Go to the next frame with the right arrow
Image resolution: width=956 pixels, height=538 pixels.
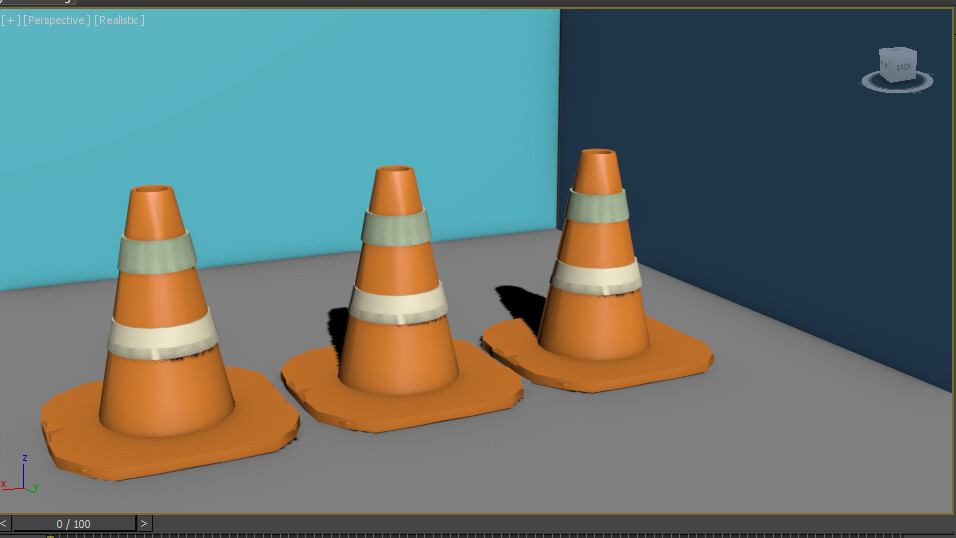pos(144,523)
